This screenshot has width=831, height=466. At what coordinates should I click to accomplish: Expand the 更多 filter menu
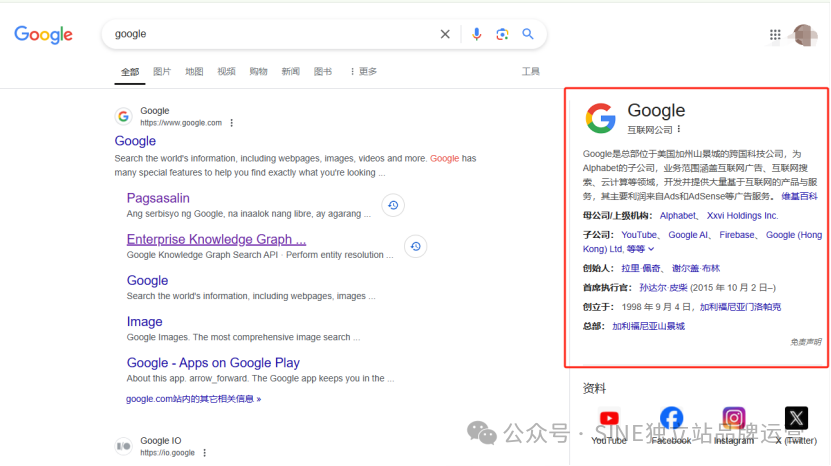tap(363, 72)
